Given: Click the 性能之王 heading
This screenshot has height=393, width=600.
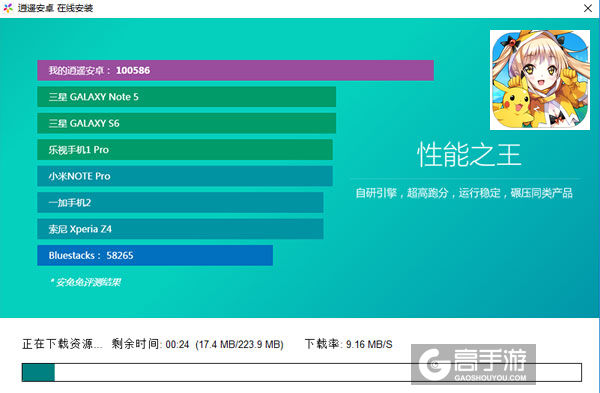Looking at the screenshot, I should (469, 155).
